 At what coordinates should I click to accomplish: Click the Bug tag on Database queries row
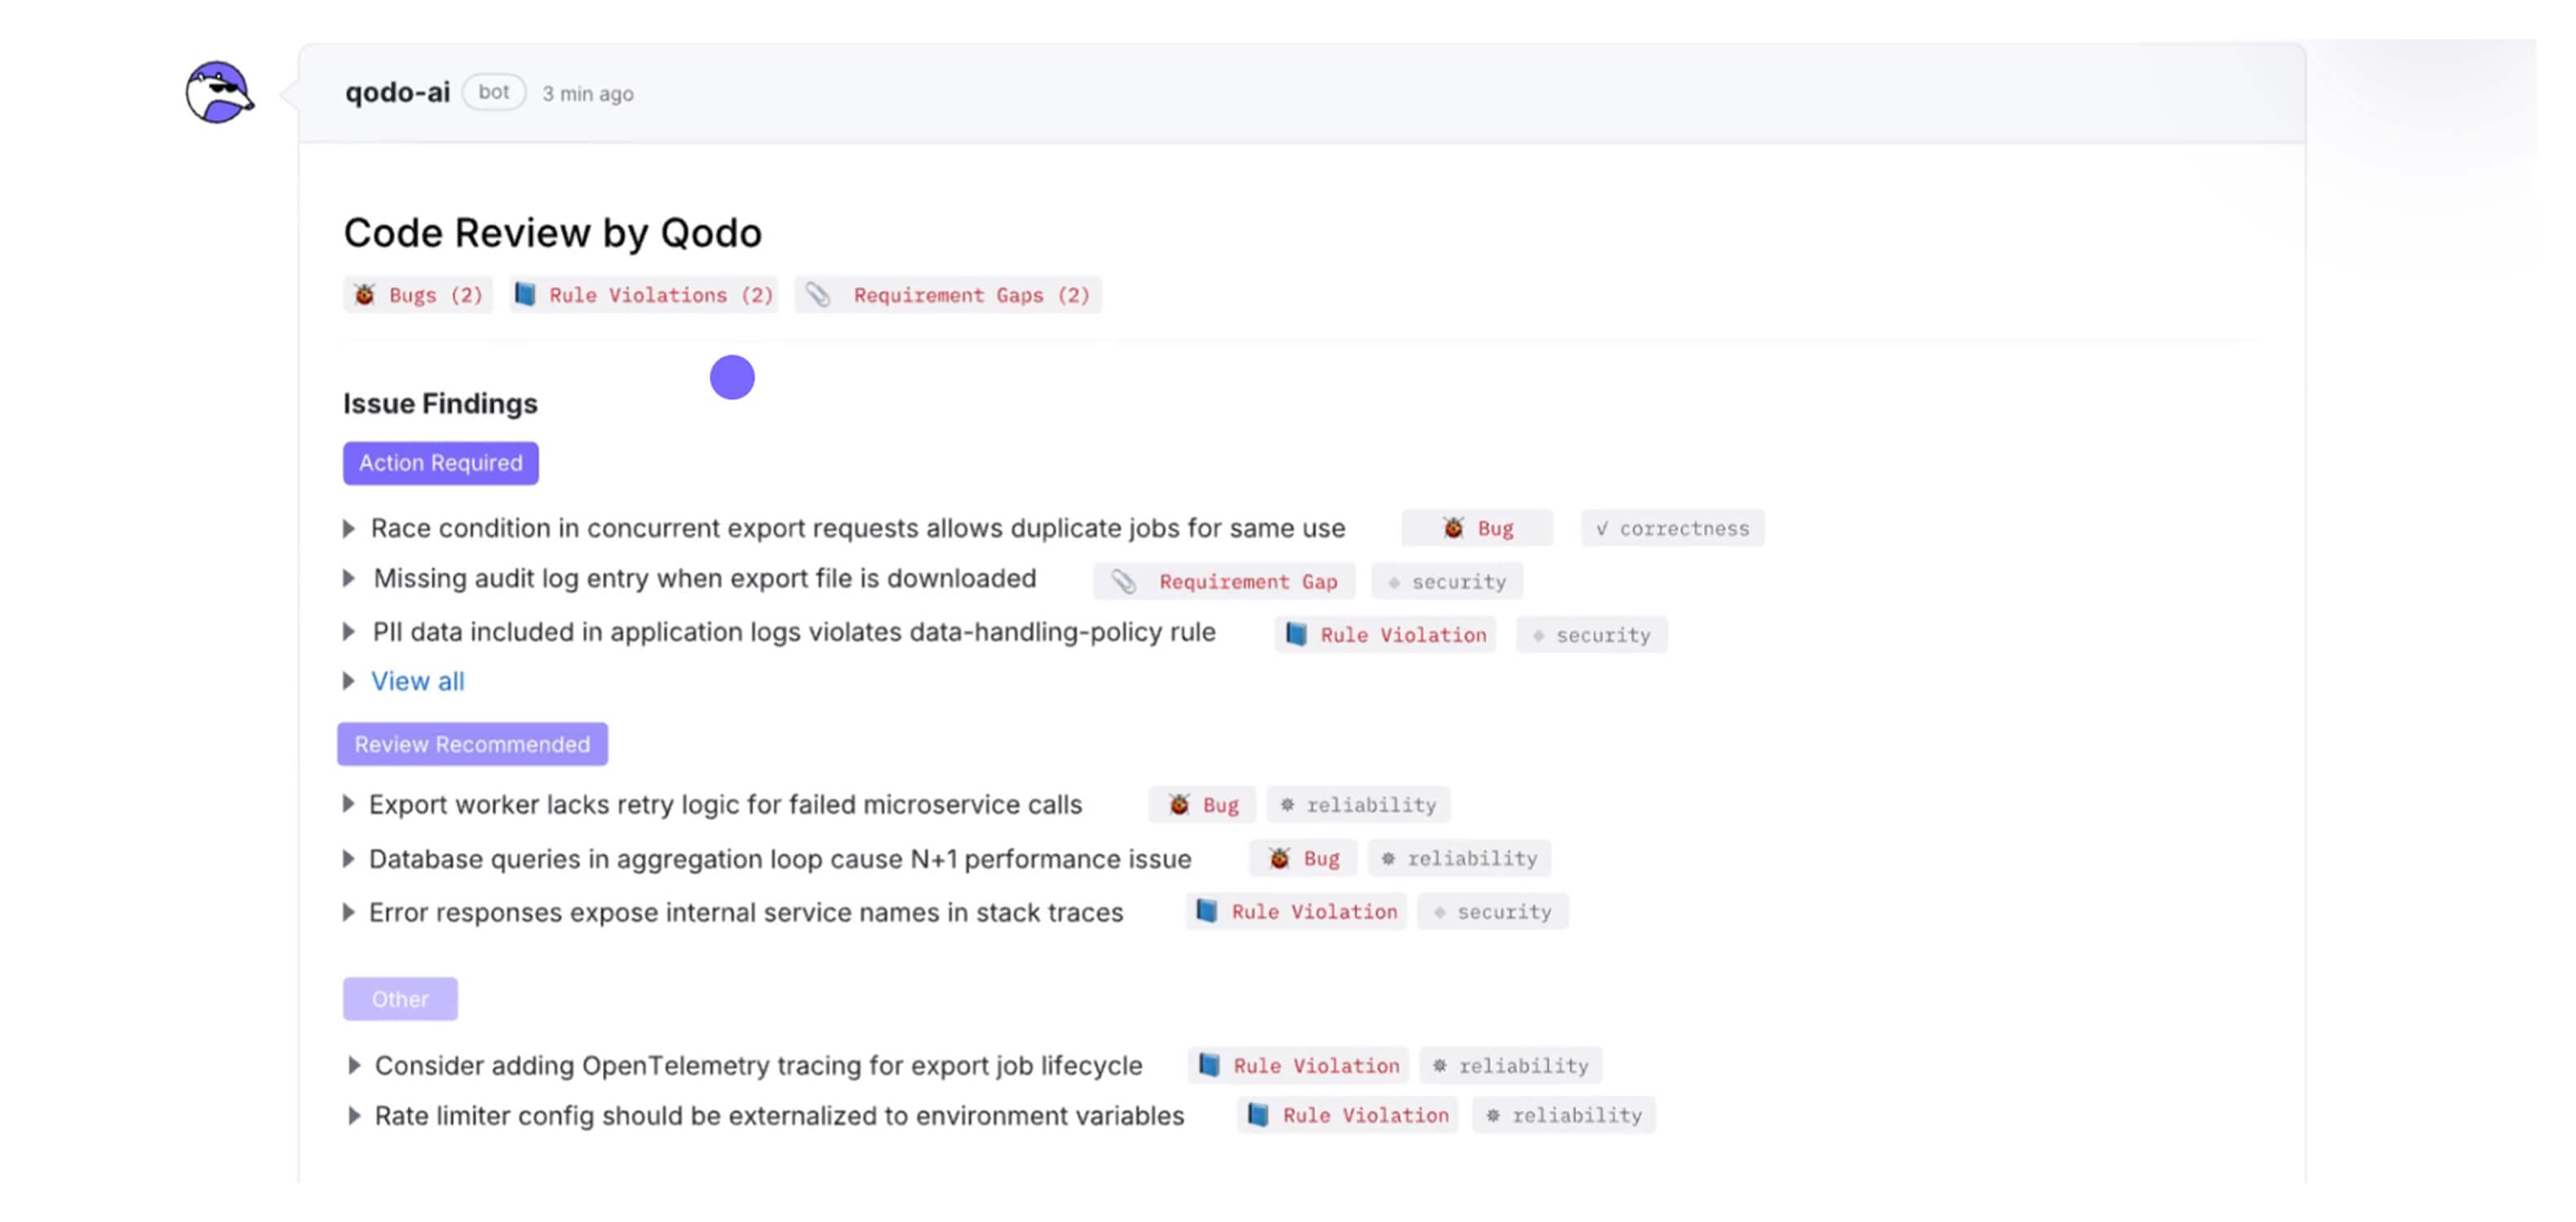pyautogui.click(x=1303, y=858)
